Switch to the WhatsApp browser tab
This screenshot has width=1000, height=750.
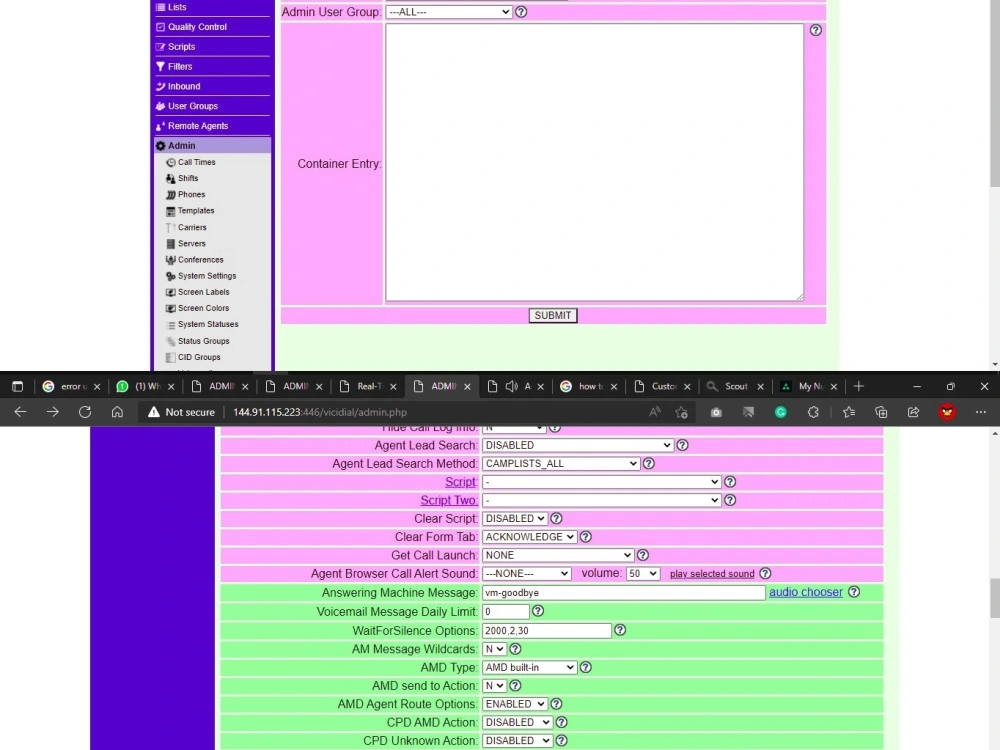point(146,386)
